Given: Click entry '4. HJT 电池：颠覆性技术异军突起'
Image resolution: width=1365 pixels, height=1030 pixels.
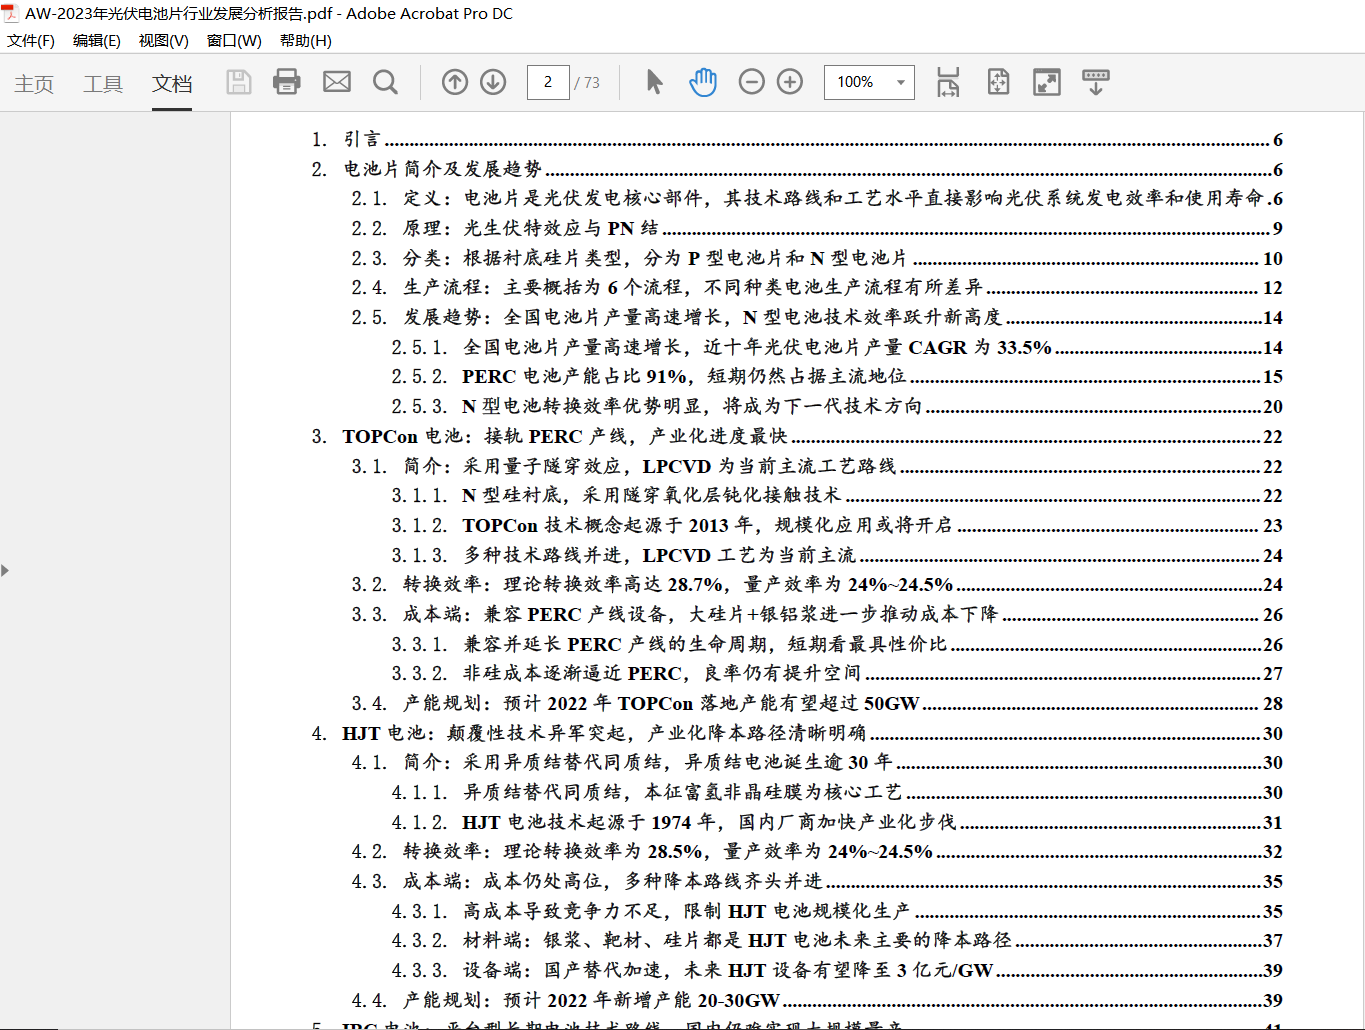Looking at the screenshot, I should (797, 733).
